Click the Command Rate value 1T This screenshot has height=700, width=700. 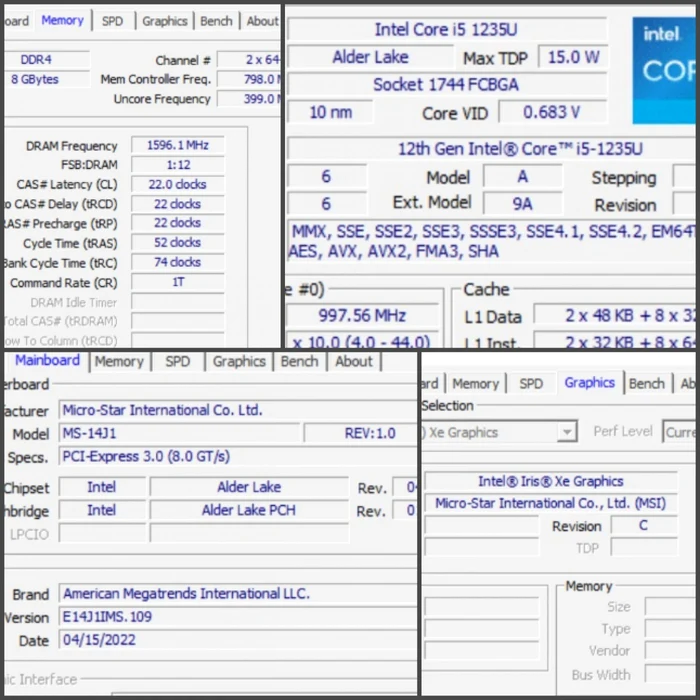click(178, 282)
